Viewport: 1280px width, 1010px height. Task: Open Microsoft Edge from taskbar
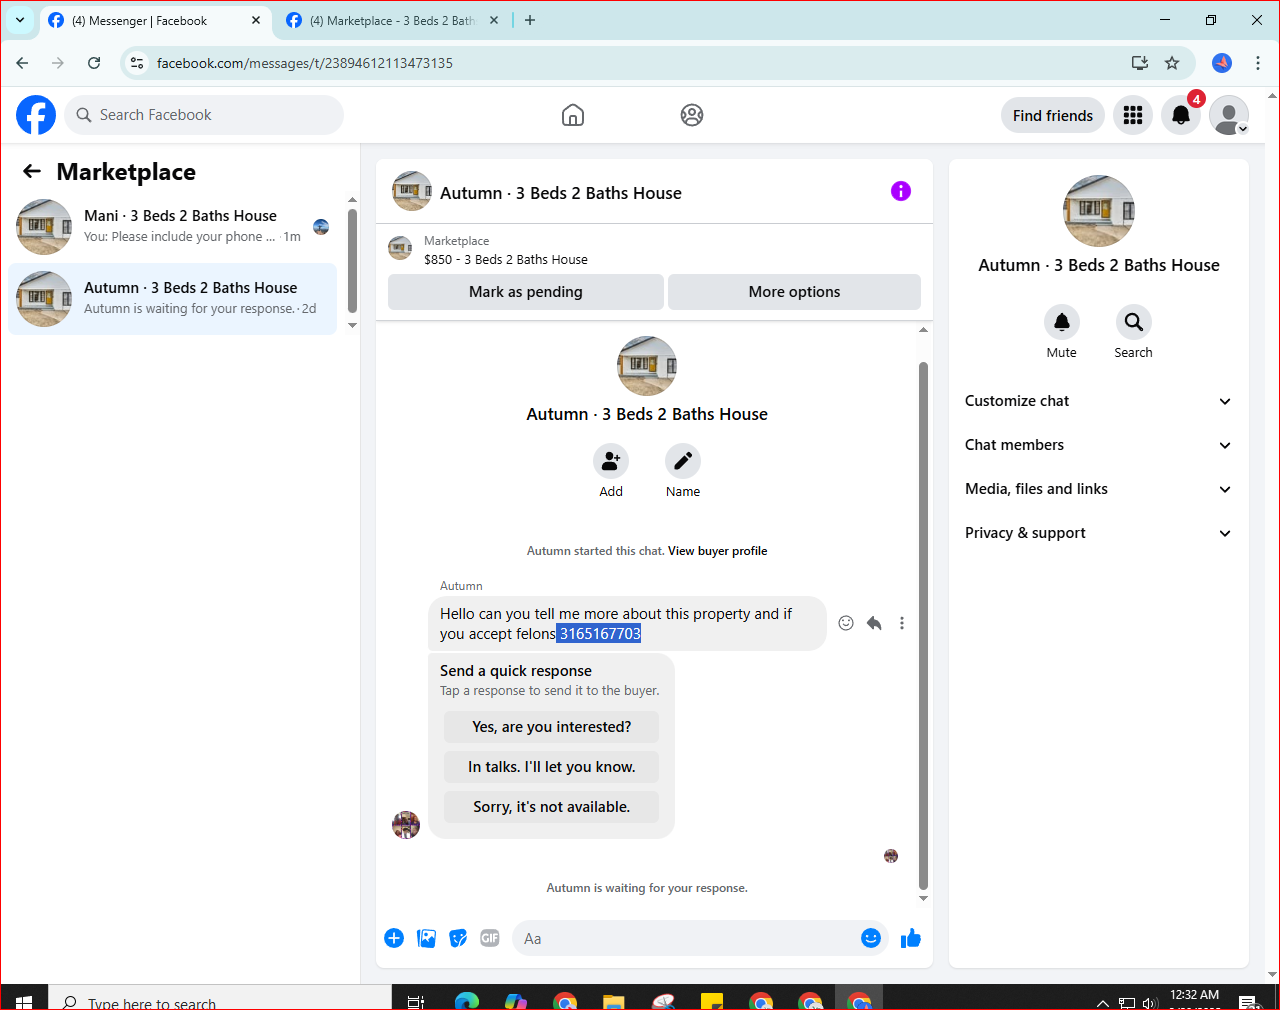point(466,1001)
